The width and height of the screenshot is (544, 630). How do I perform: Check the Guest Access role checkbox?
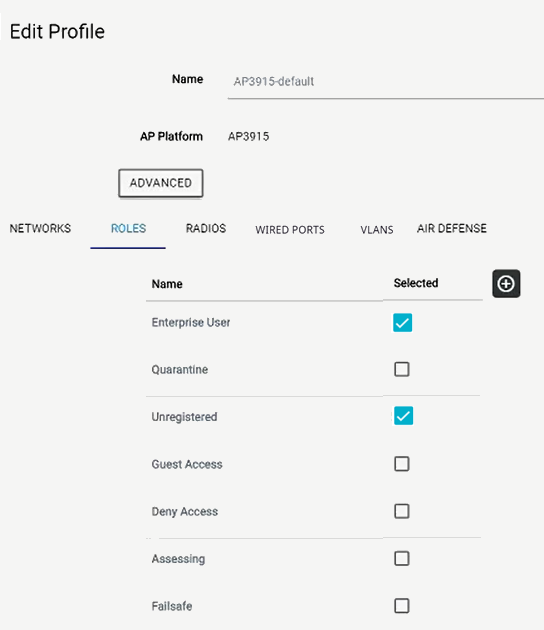pos(402,464)
